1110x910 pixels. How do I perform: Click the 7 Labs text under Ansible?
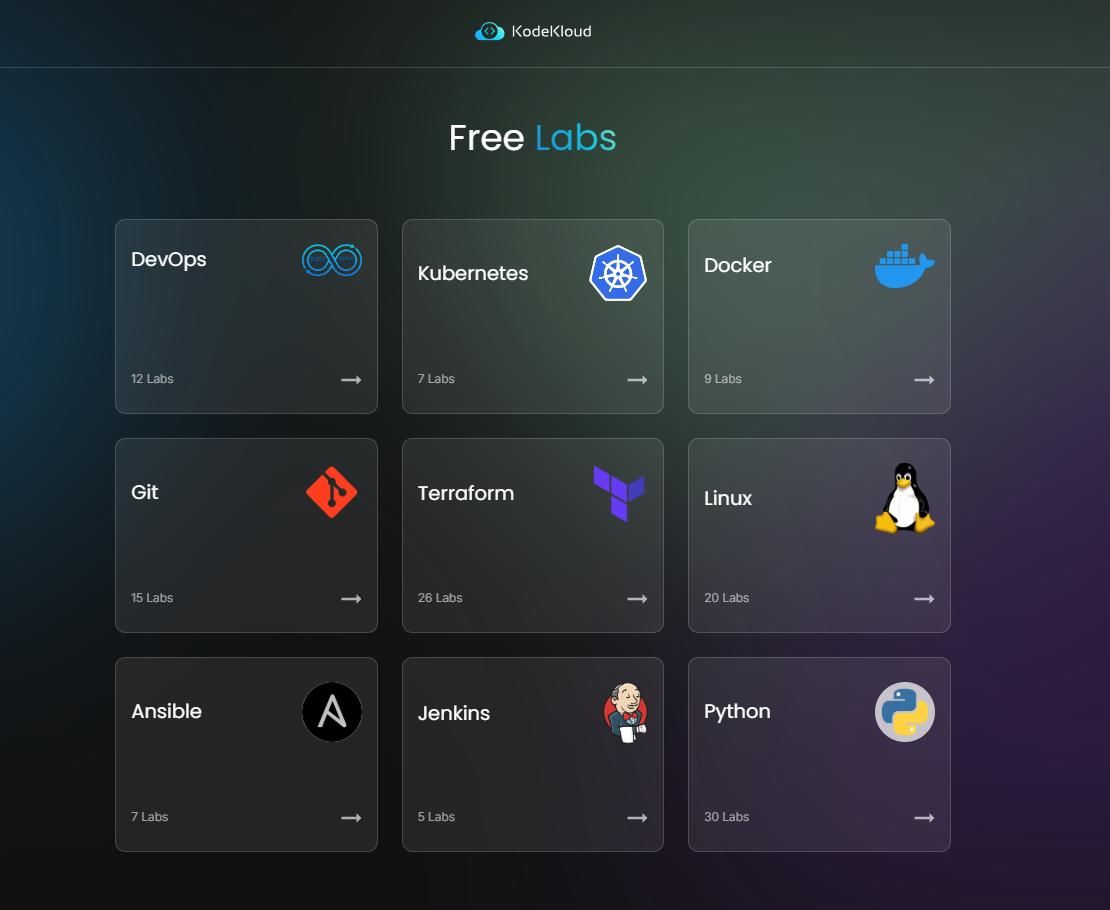(x=149, y=817)
